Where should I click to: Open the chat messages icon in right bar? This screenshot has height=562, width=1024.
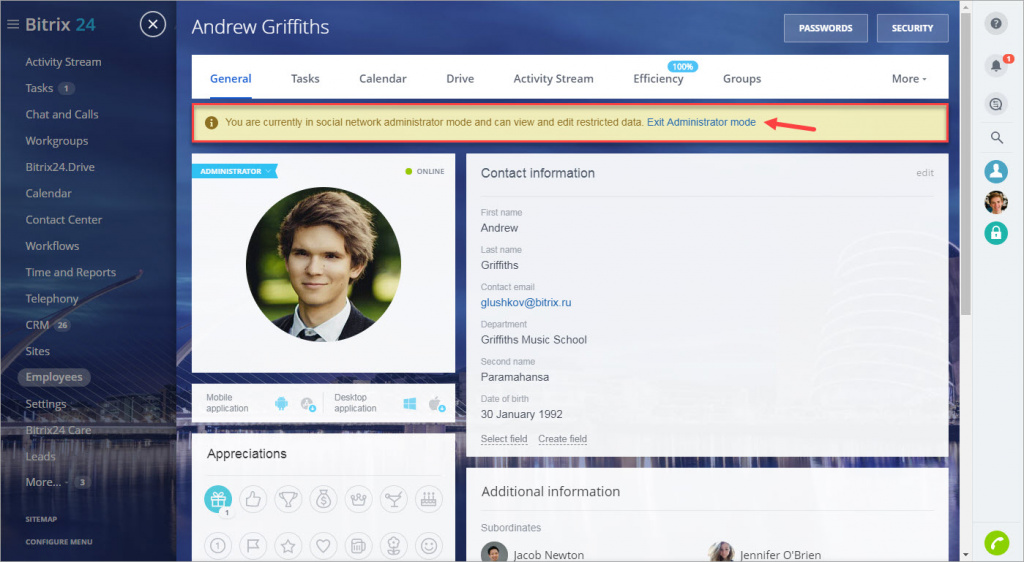(995, 104)
